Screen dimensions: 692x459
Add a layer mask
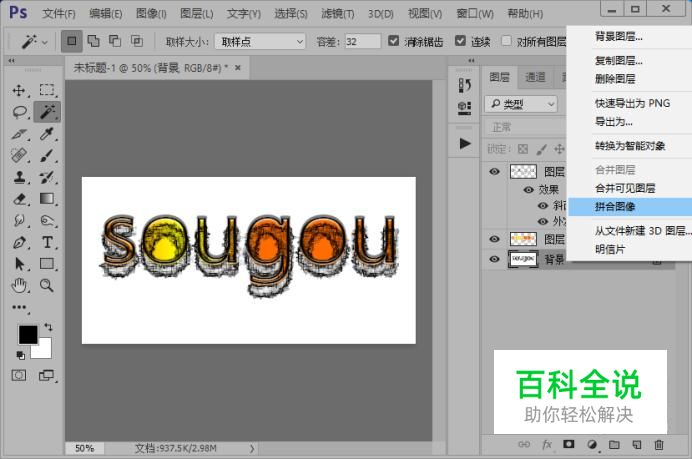pos(569,444)
